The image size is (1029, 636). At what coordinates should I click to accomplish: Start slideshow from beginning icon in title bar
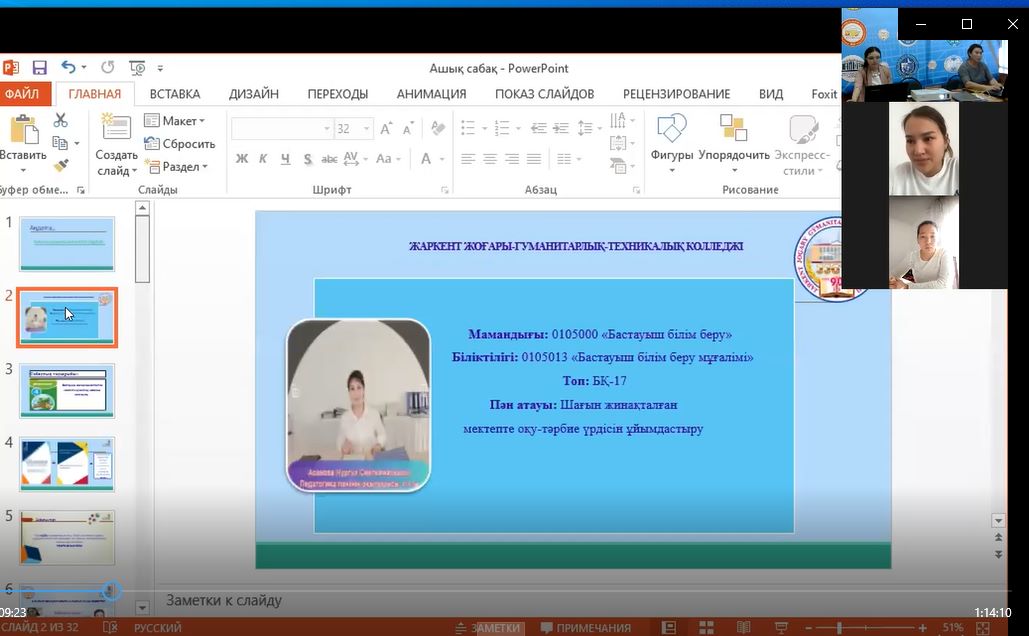point(137,68)
